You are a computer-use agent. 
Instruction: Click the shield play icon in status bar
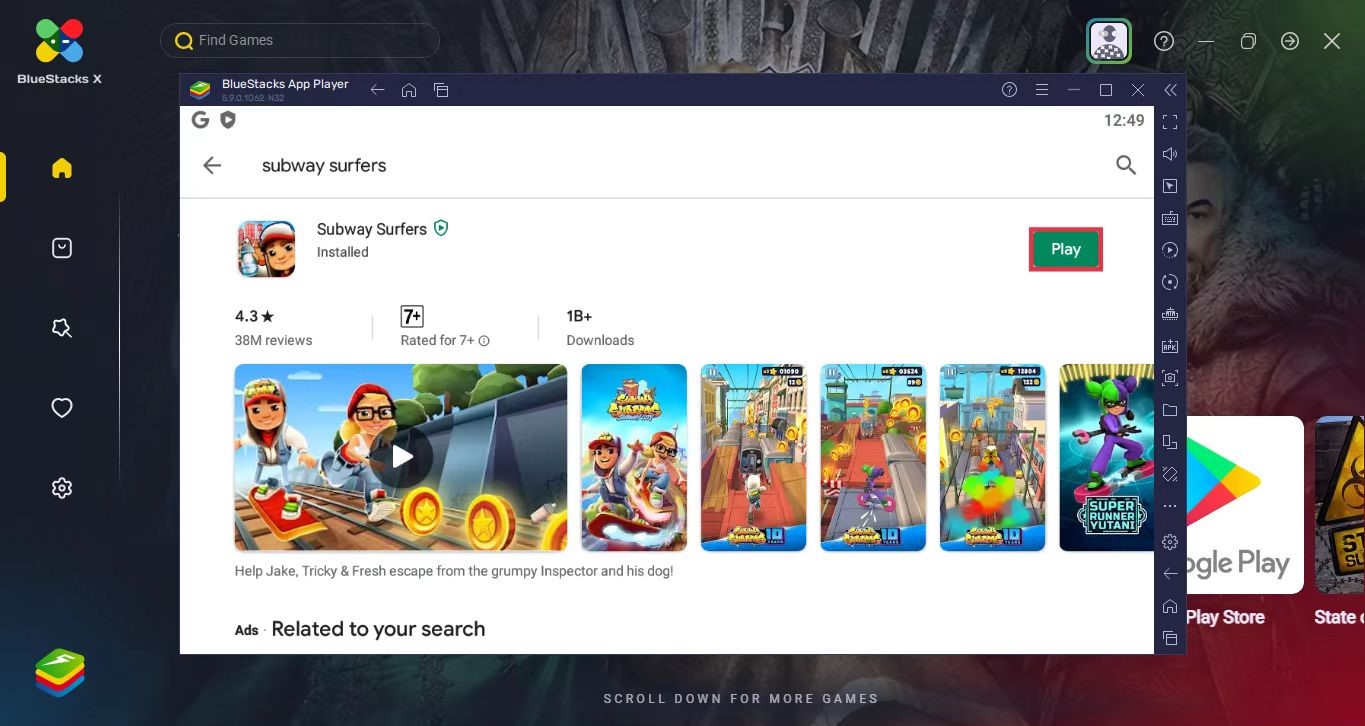[x=228, y=120]
